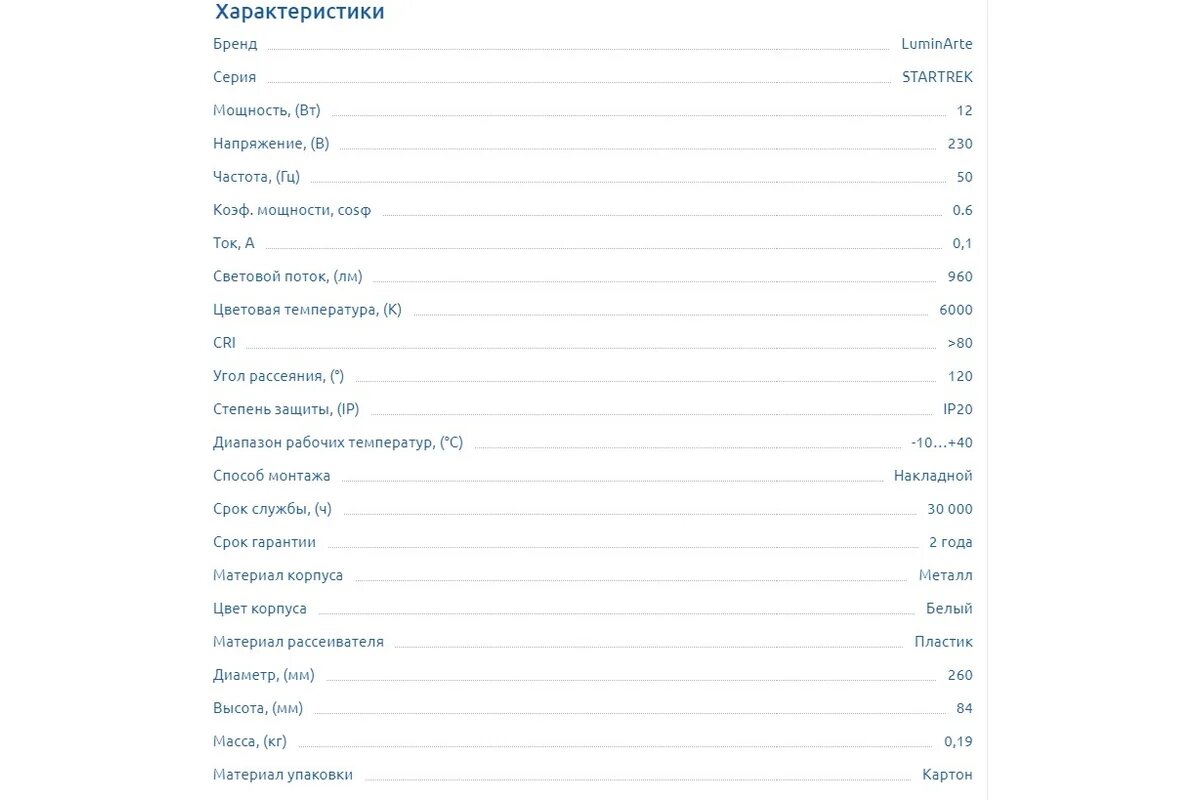Click the Напряжение value 230
Screen dimensions: 1200x800
click(960, 144)
